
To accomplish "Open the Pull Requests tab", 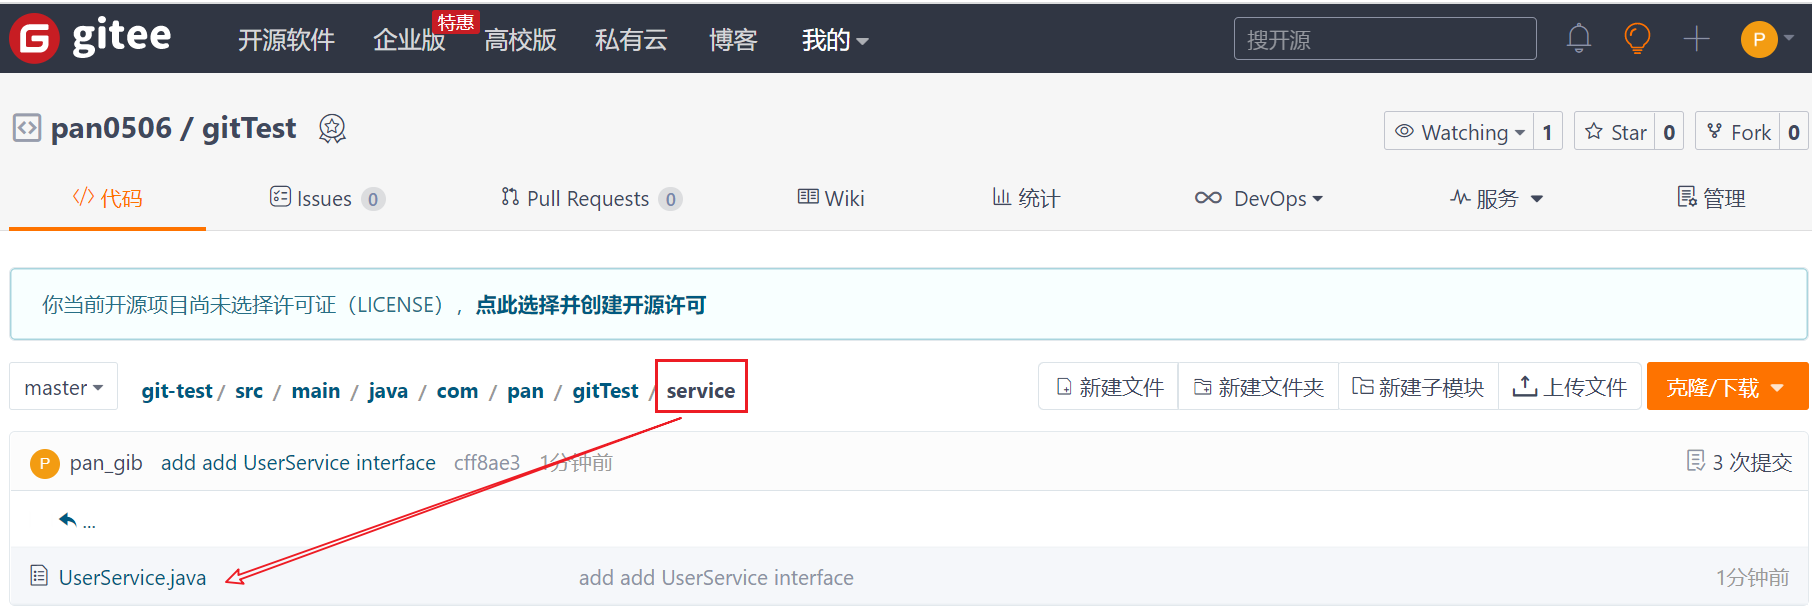I will click(x=589, y=198).
